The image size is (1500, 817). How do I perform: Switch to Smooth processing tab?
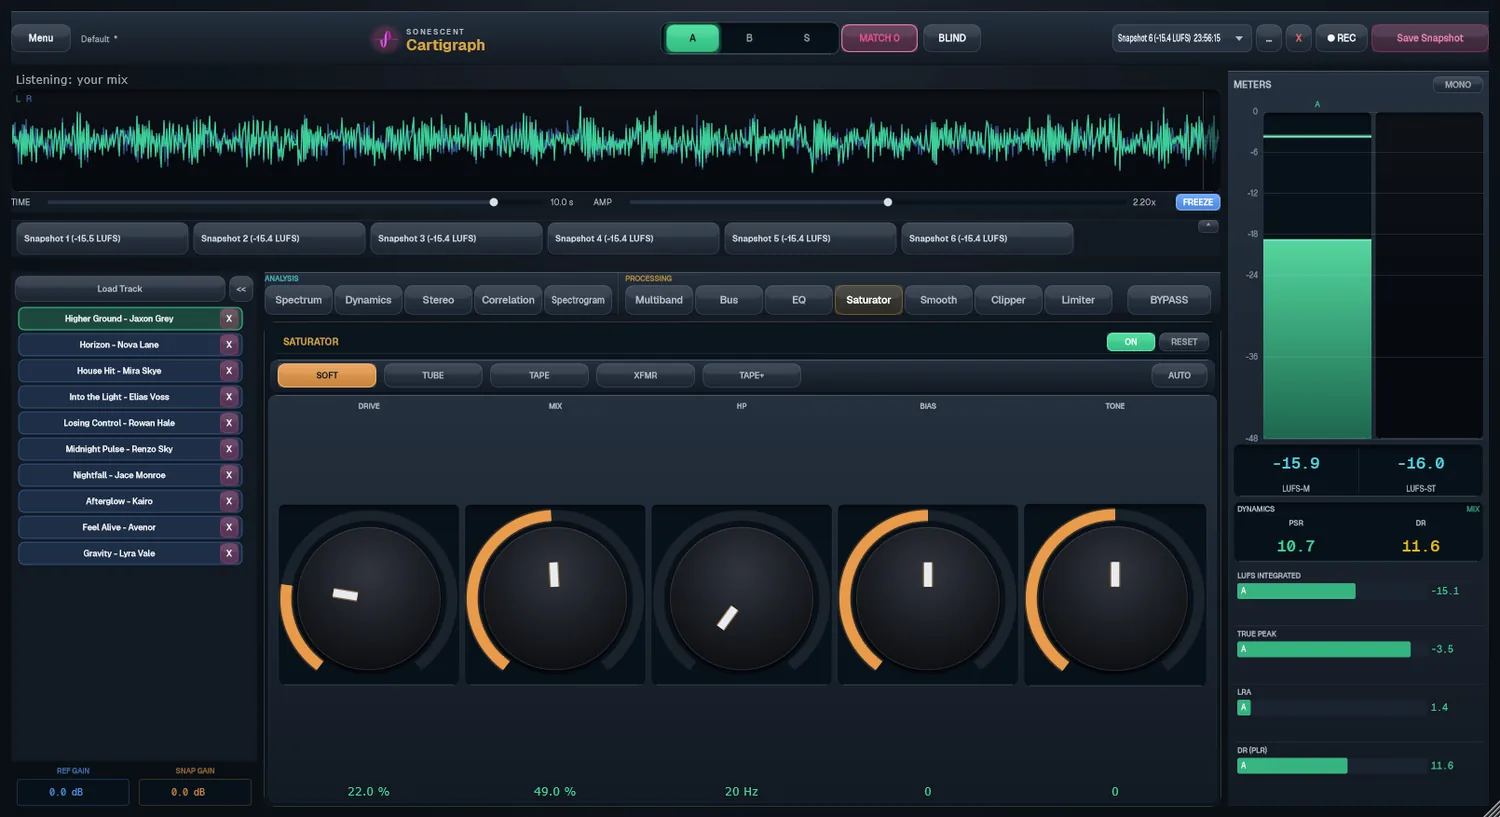click(x=938, y=300)
